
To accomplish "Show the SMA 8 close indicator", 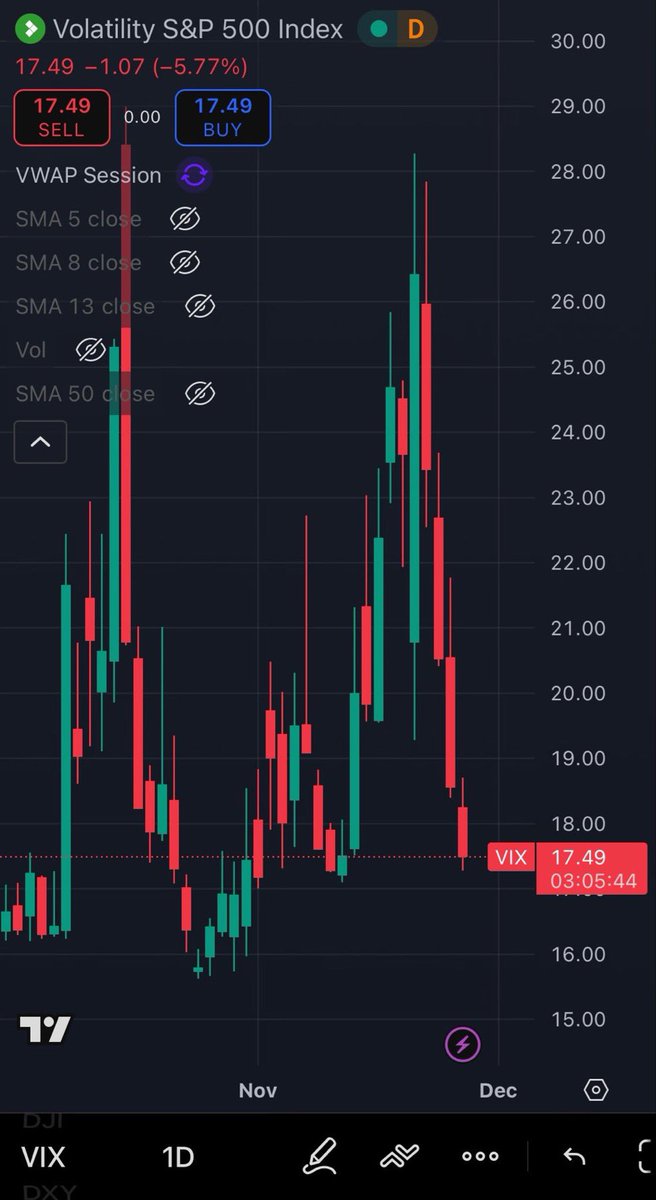I will click(184, 263).
